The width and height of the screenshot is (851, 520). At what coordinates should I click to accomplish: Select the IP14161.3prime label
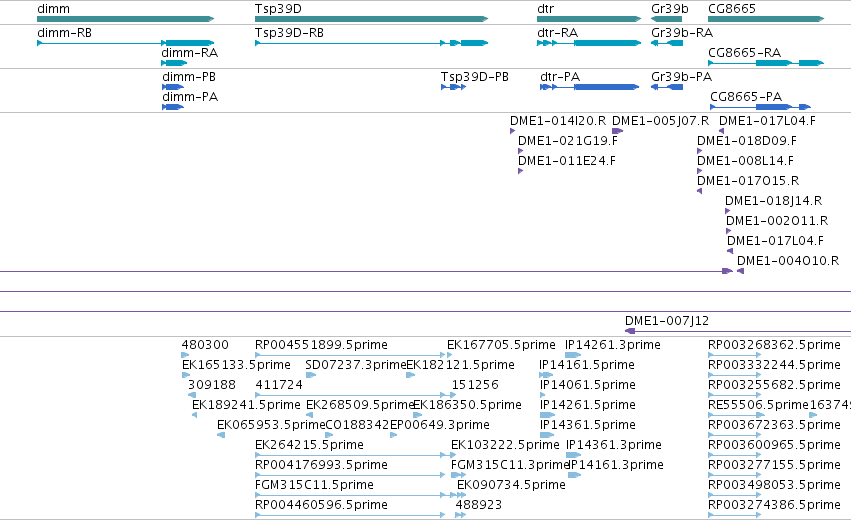click(615, 465)
